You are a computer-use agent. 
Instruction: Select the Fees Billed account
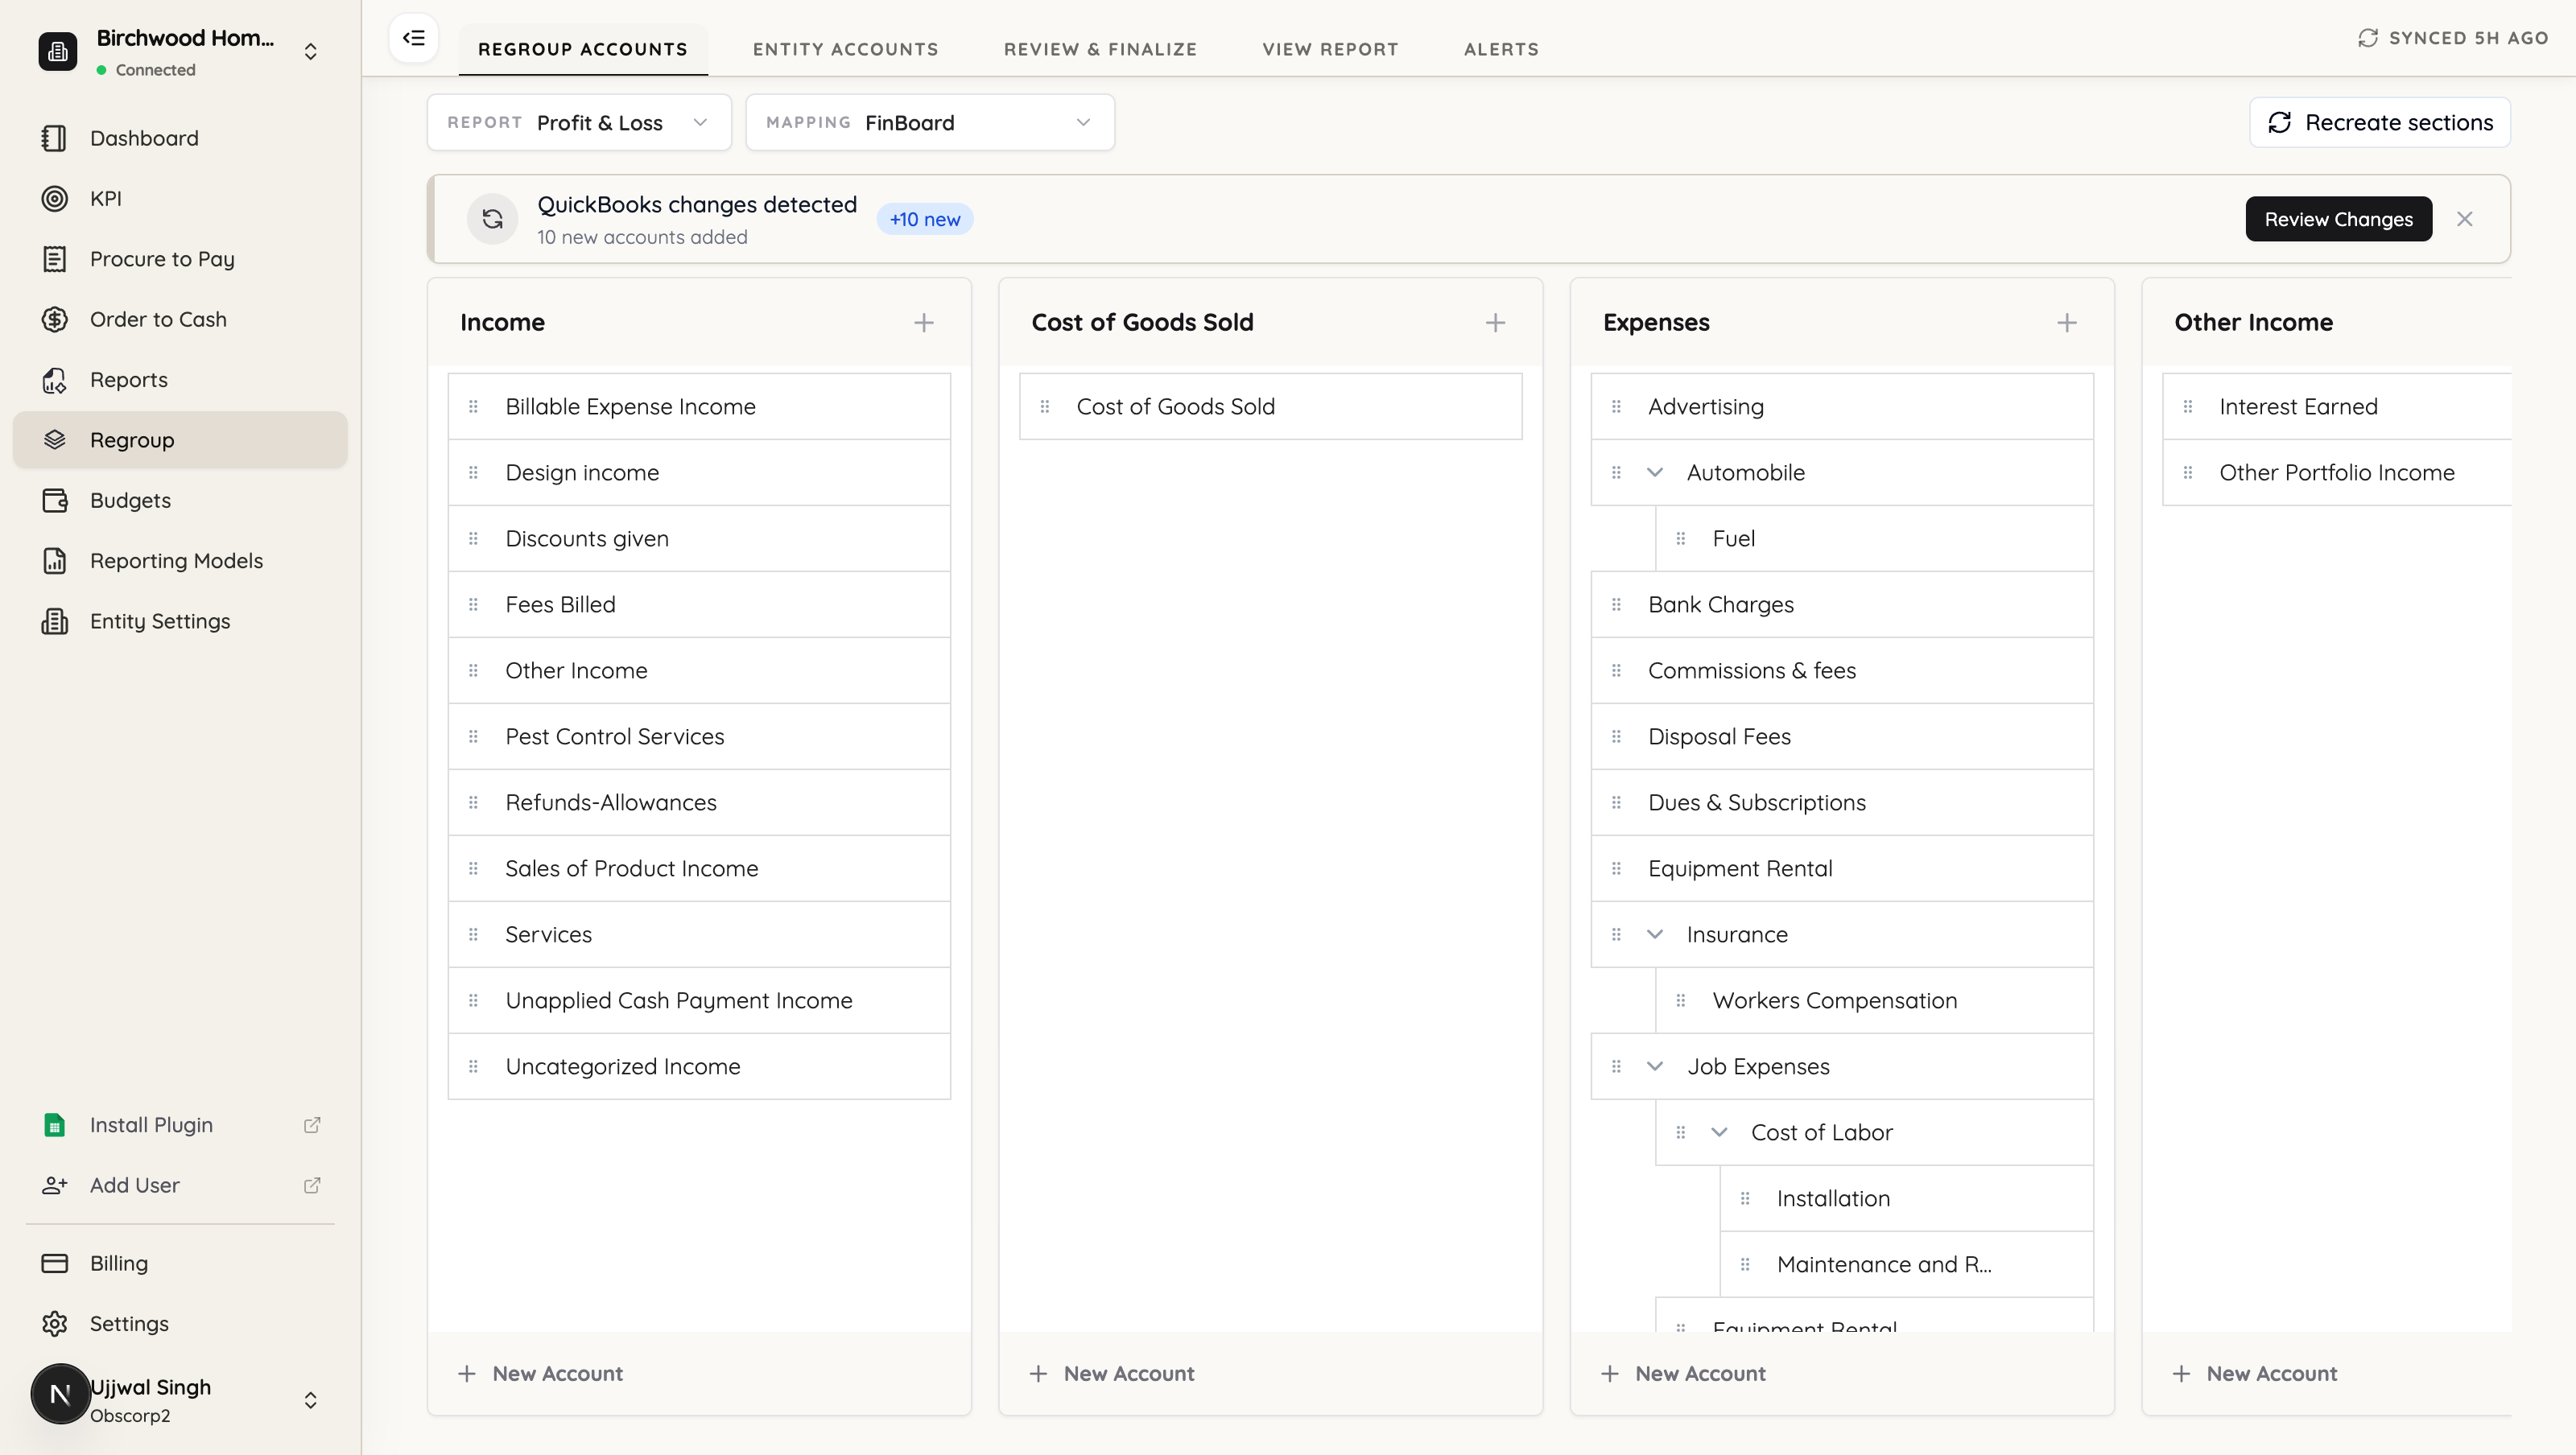coord(699,605)
